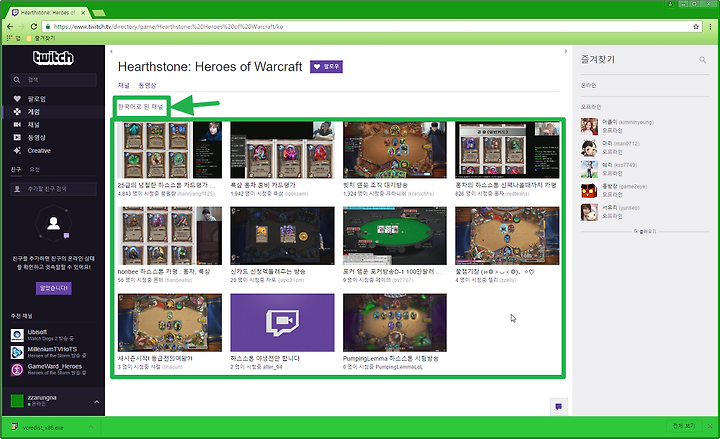
Task: Click the Ubisoft recommended channel avatar
Action: [x=17, y=335]
